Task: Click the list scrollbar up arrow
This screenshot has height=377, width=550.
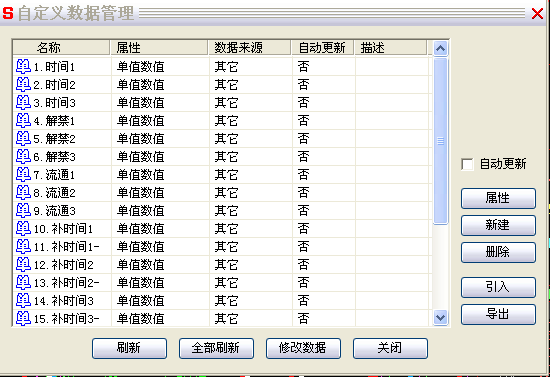Action: [440, 48]
